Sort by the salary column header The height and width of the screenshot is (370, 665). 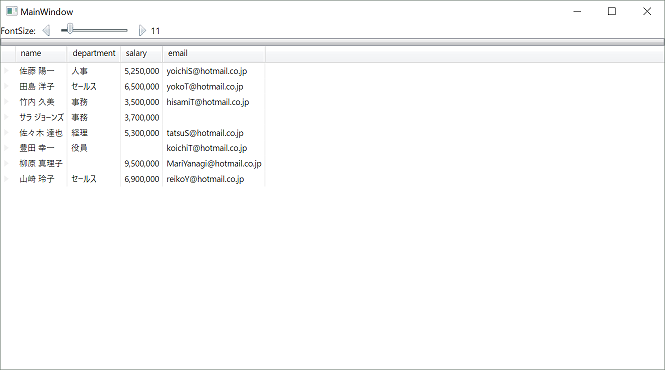pos(142,53)
